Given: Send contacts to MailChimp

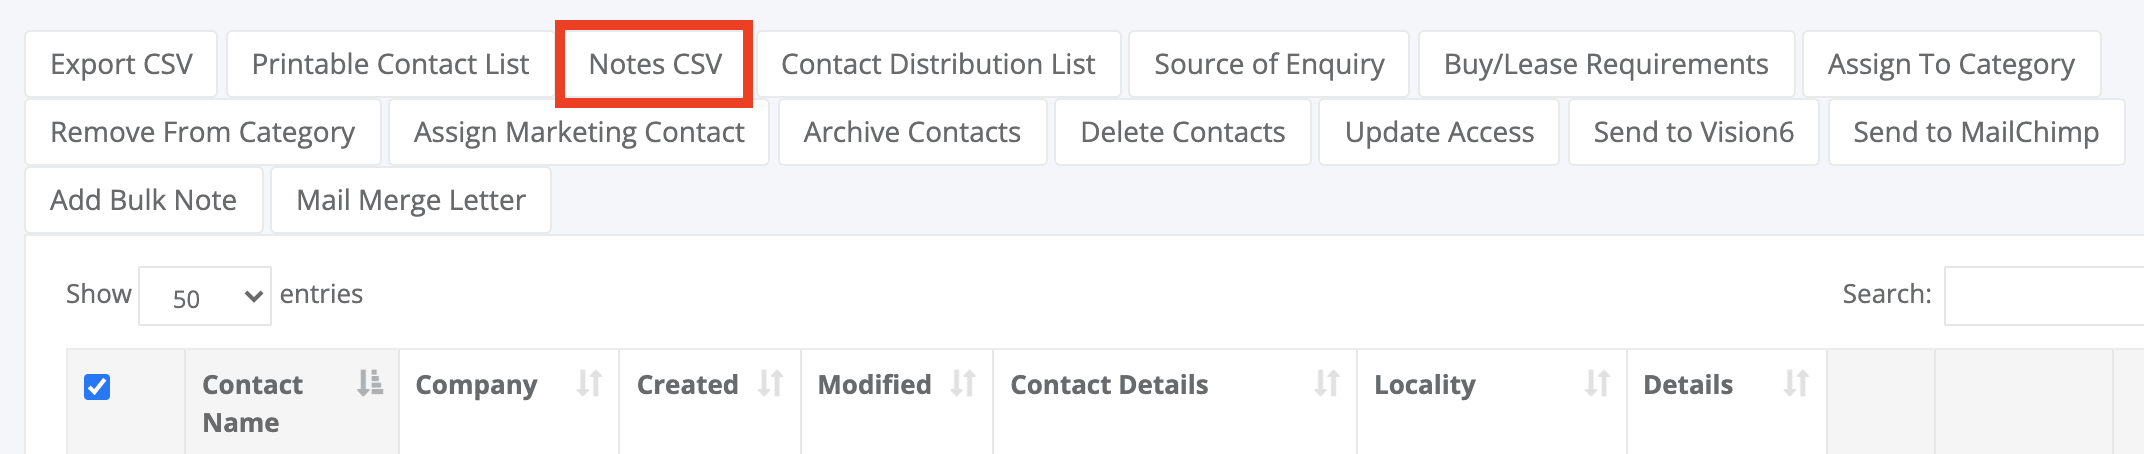Looking at the screenshot, I should 1975,133.
